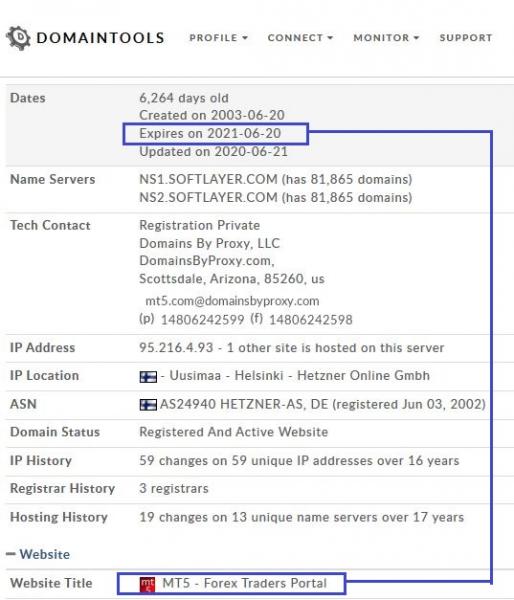
Task: Click the fax number 14806242598
Action: 311,320
